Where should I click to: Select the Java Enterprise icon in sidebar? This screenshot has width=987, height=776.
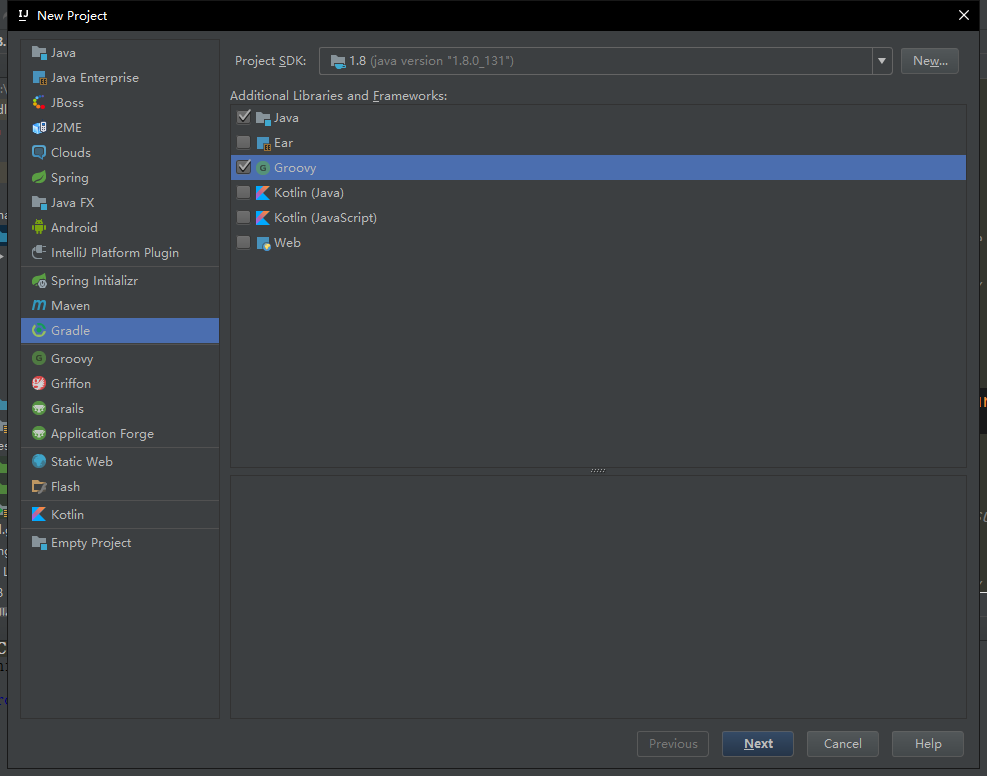(x=39, y=78)
